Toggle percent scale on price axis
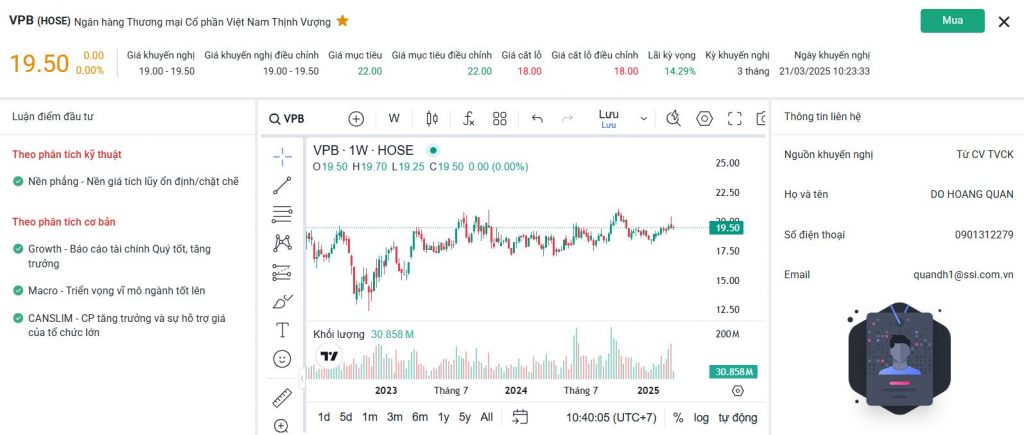Viewport: 1024px width, 435px height. (678, 417)
